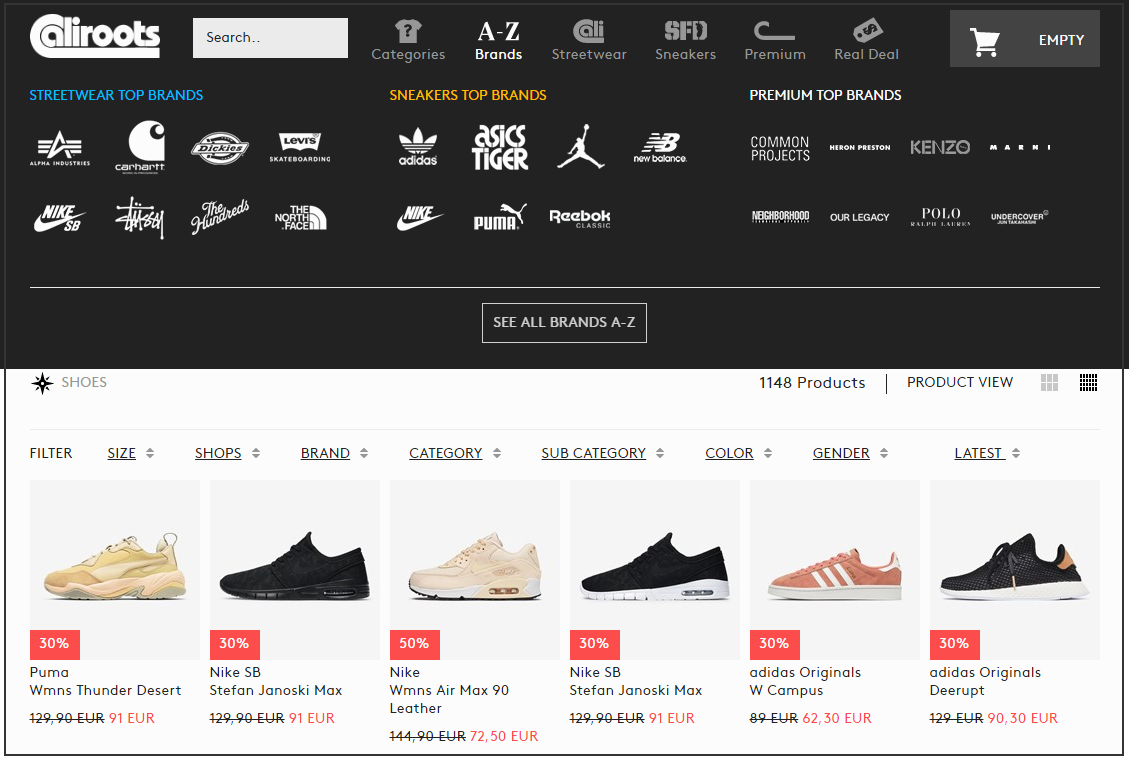Select the Asics Tiger brand logo
The width and height of the screenshot is (1129, 760).
click(499, 147)
